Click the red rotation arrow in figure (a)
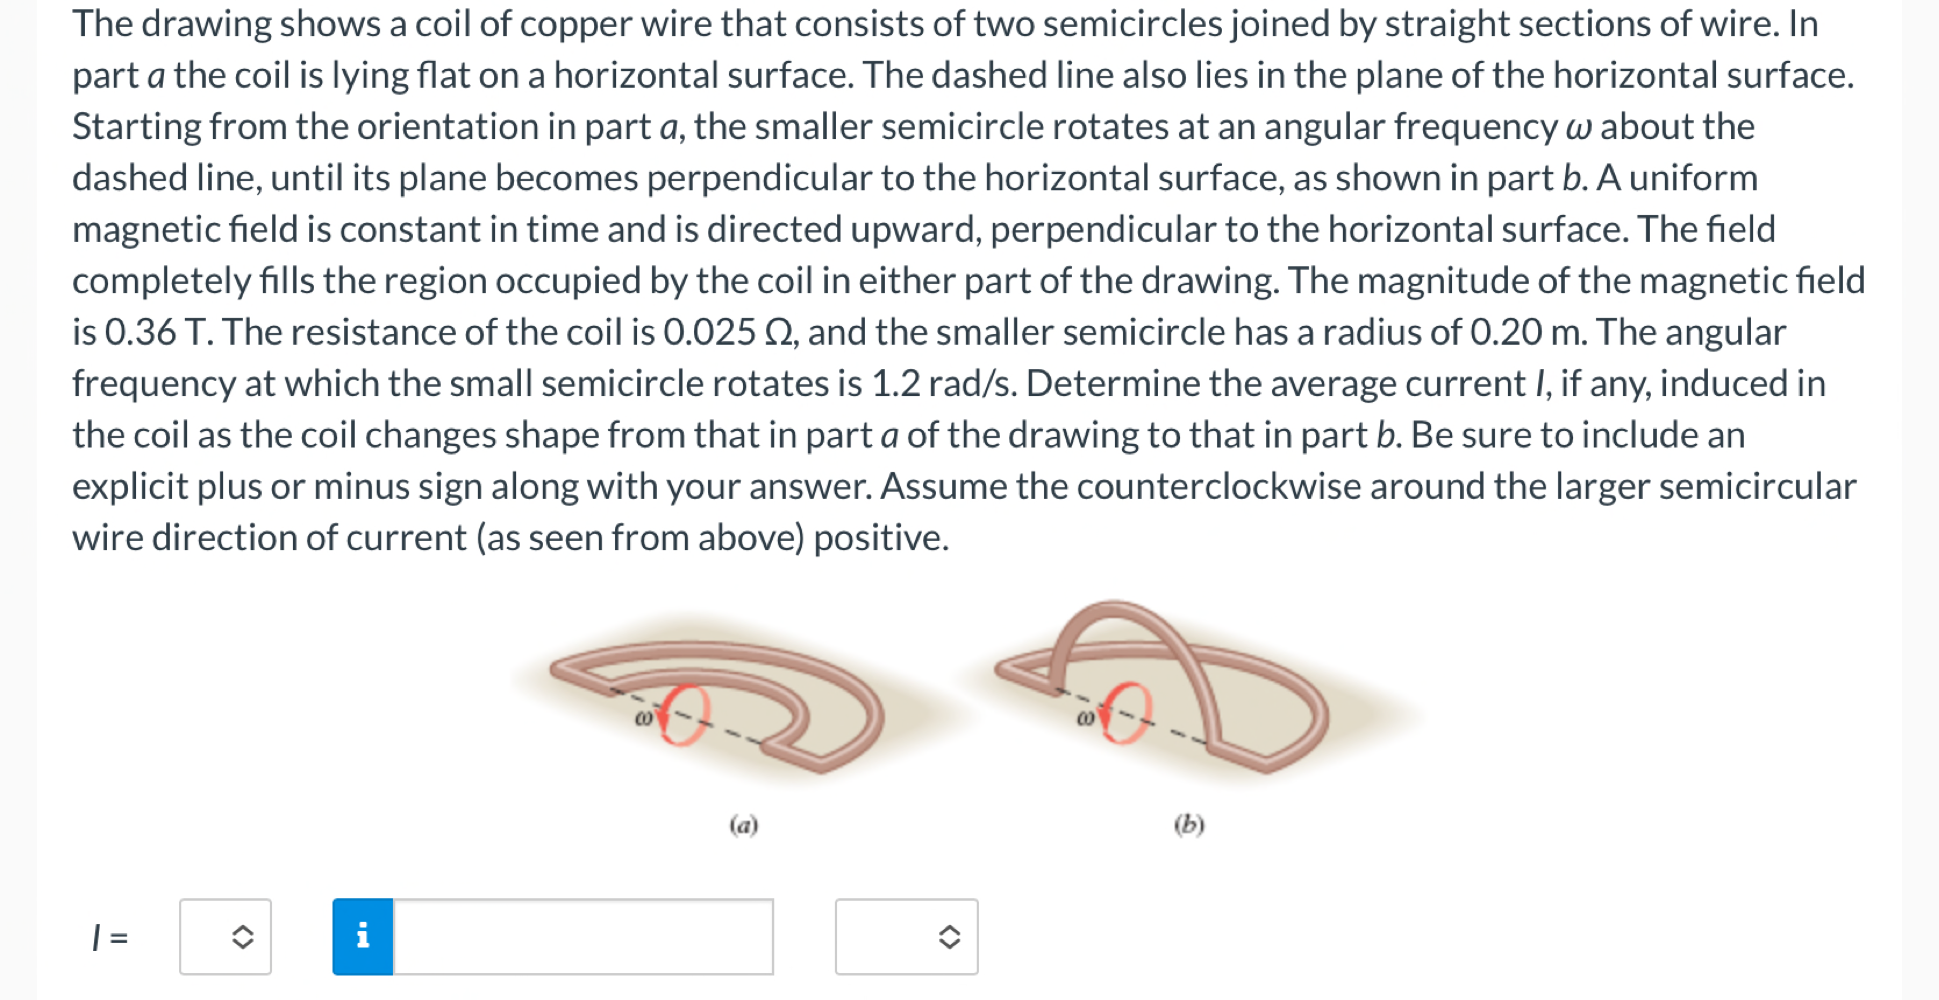The image size is (1939, 1000). [684, 713]
